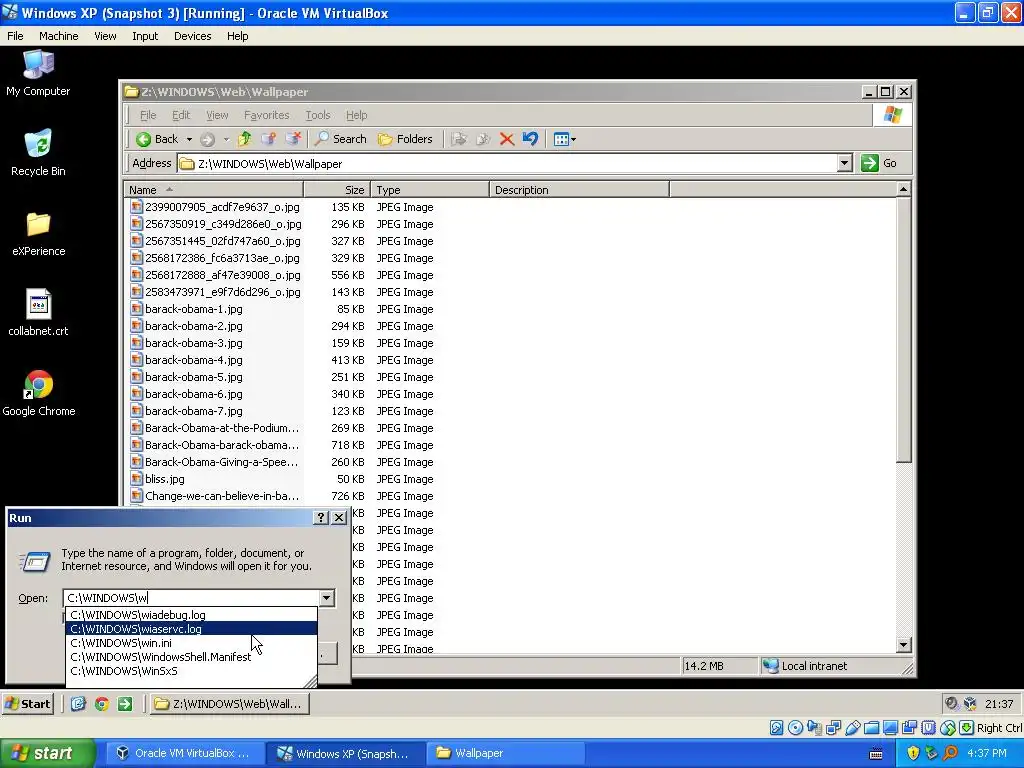Select the Change-we-can-believe-in-ba... file
This screenshot has width=1024, height=768.
tap(215, 496)
